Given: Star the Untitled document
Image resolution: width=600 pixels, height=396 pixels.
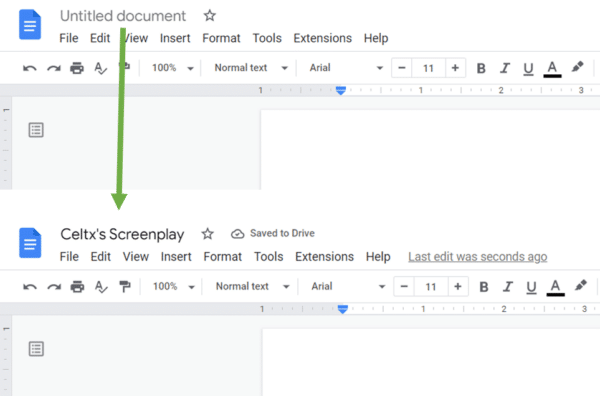Looking at the screenshot, I should click(x=209, y=16).
